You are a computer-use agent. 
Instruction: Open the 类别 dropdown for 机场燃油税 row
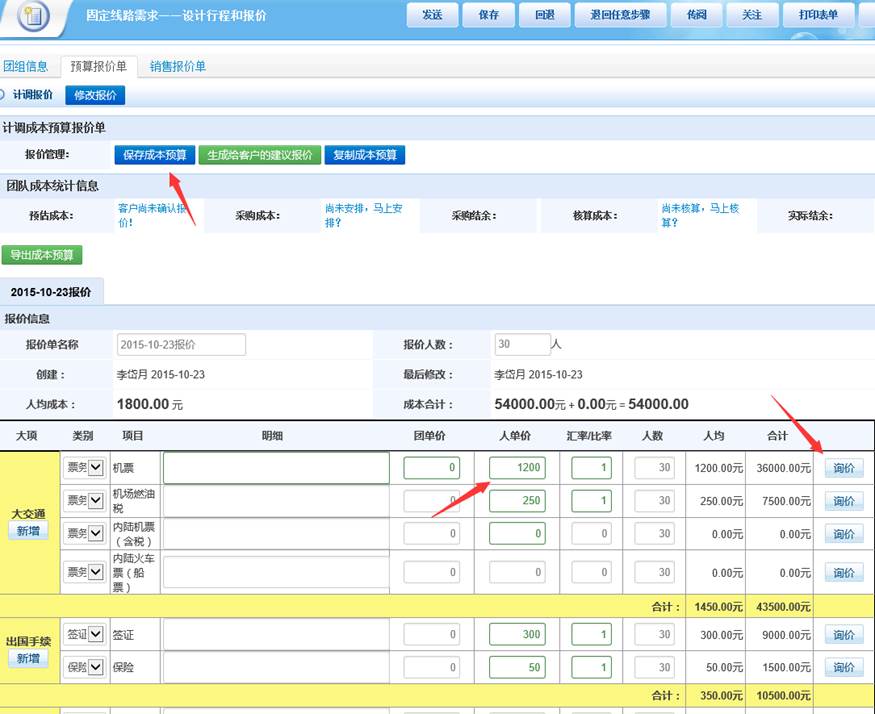84,500
